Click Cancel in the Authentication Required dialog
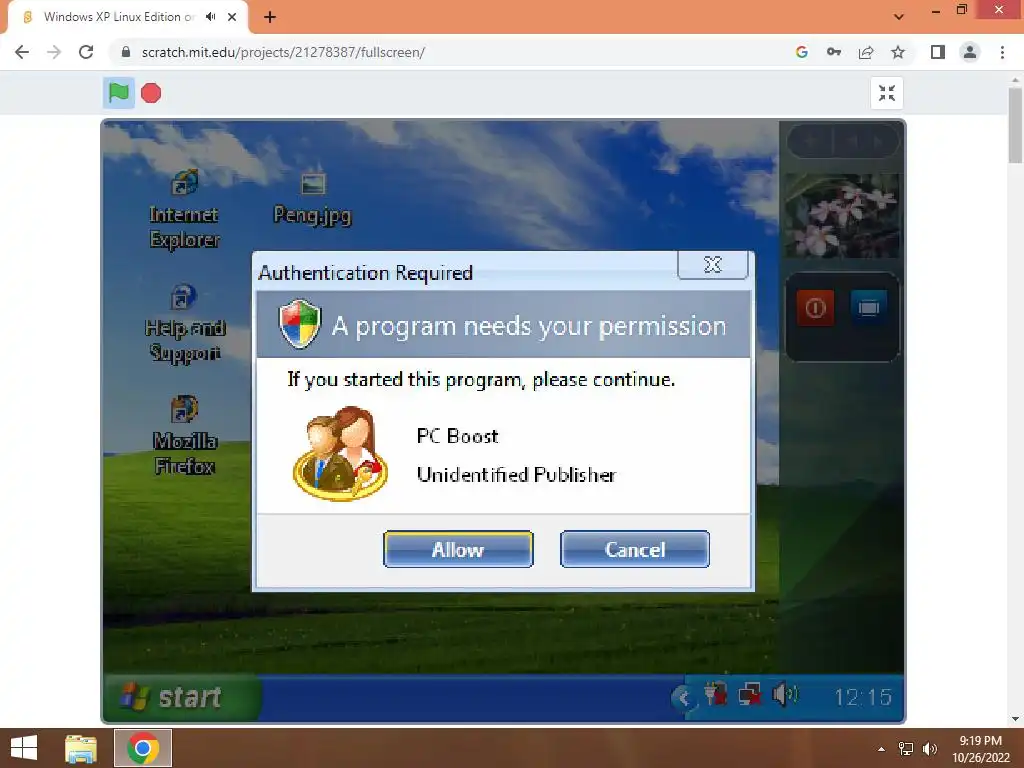Screen dimensions: 1024x768 (634, 549)
